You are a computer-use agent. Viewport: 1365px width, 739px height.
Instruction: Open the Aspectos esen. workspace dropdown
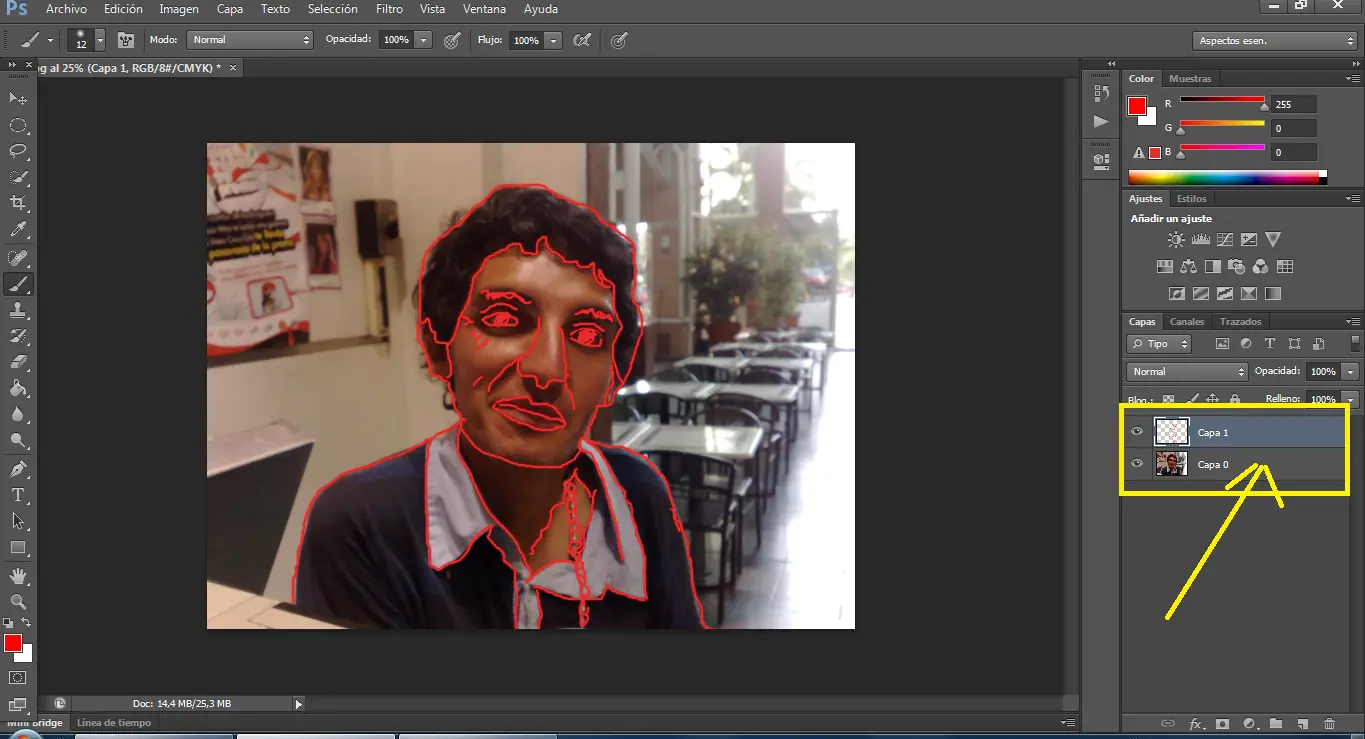point(1274,41)
